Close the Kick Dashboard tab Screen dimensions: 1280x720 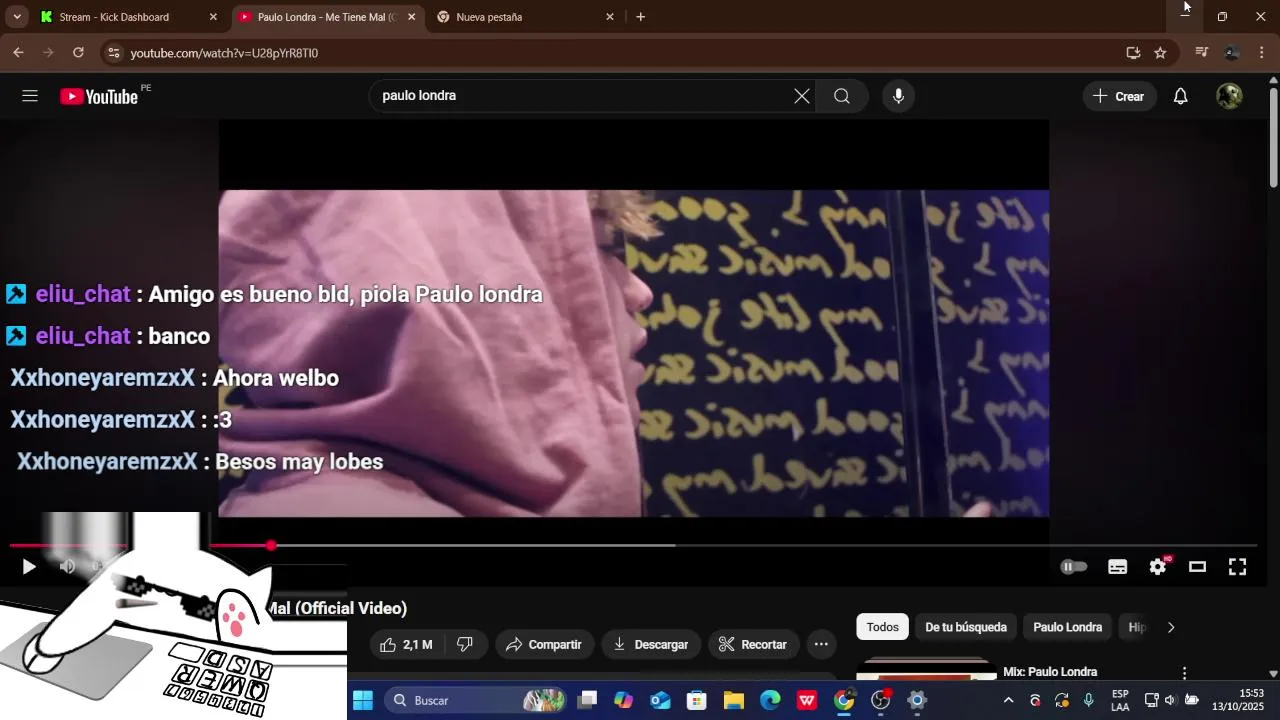[213, 17]
